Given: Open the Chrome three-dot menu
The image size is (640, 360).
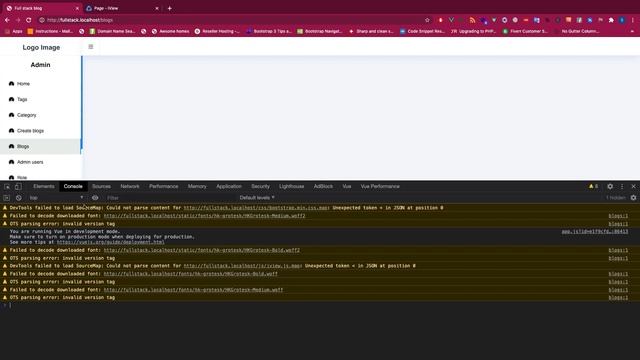Looking at the screenshot, I should (633, 20).
